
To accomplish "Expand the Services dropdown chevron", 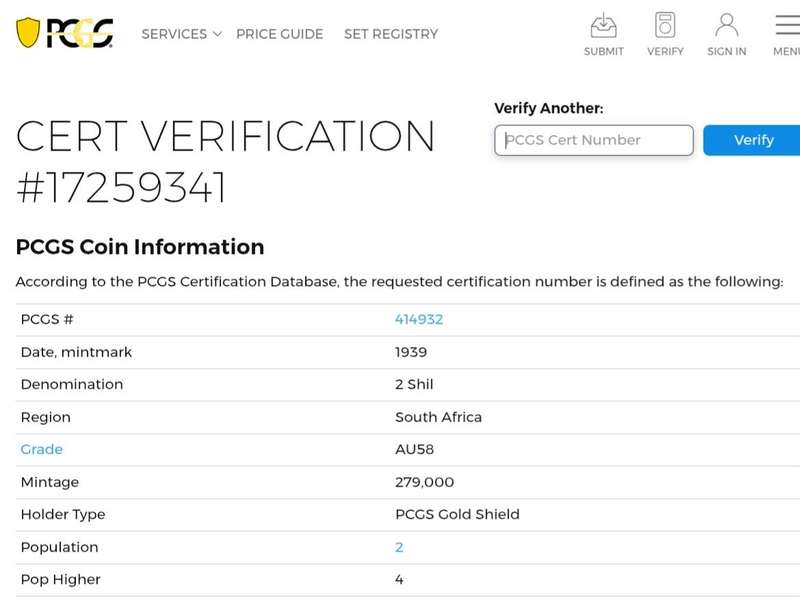I will coord(217,34).
